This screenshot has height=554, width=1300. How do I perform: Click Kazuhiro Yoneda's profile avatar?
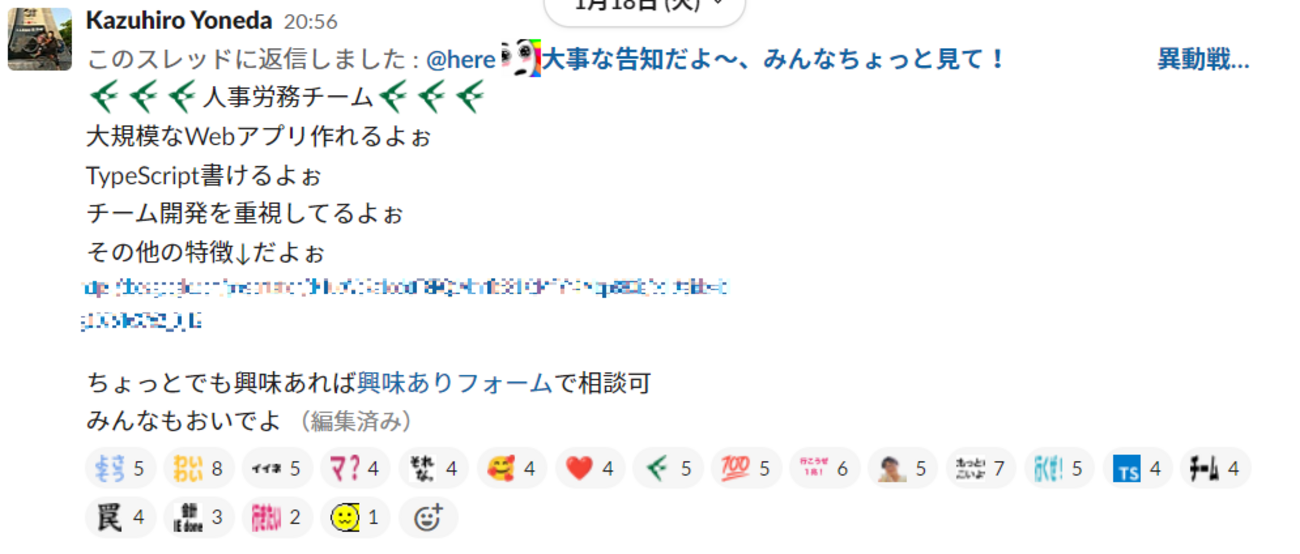click(x=40, y=38)
